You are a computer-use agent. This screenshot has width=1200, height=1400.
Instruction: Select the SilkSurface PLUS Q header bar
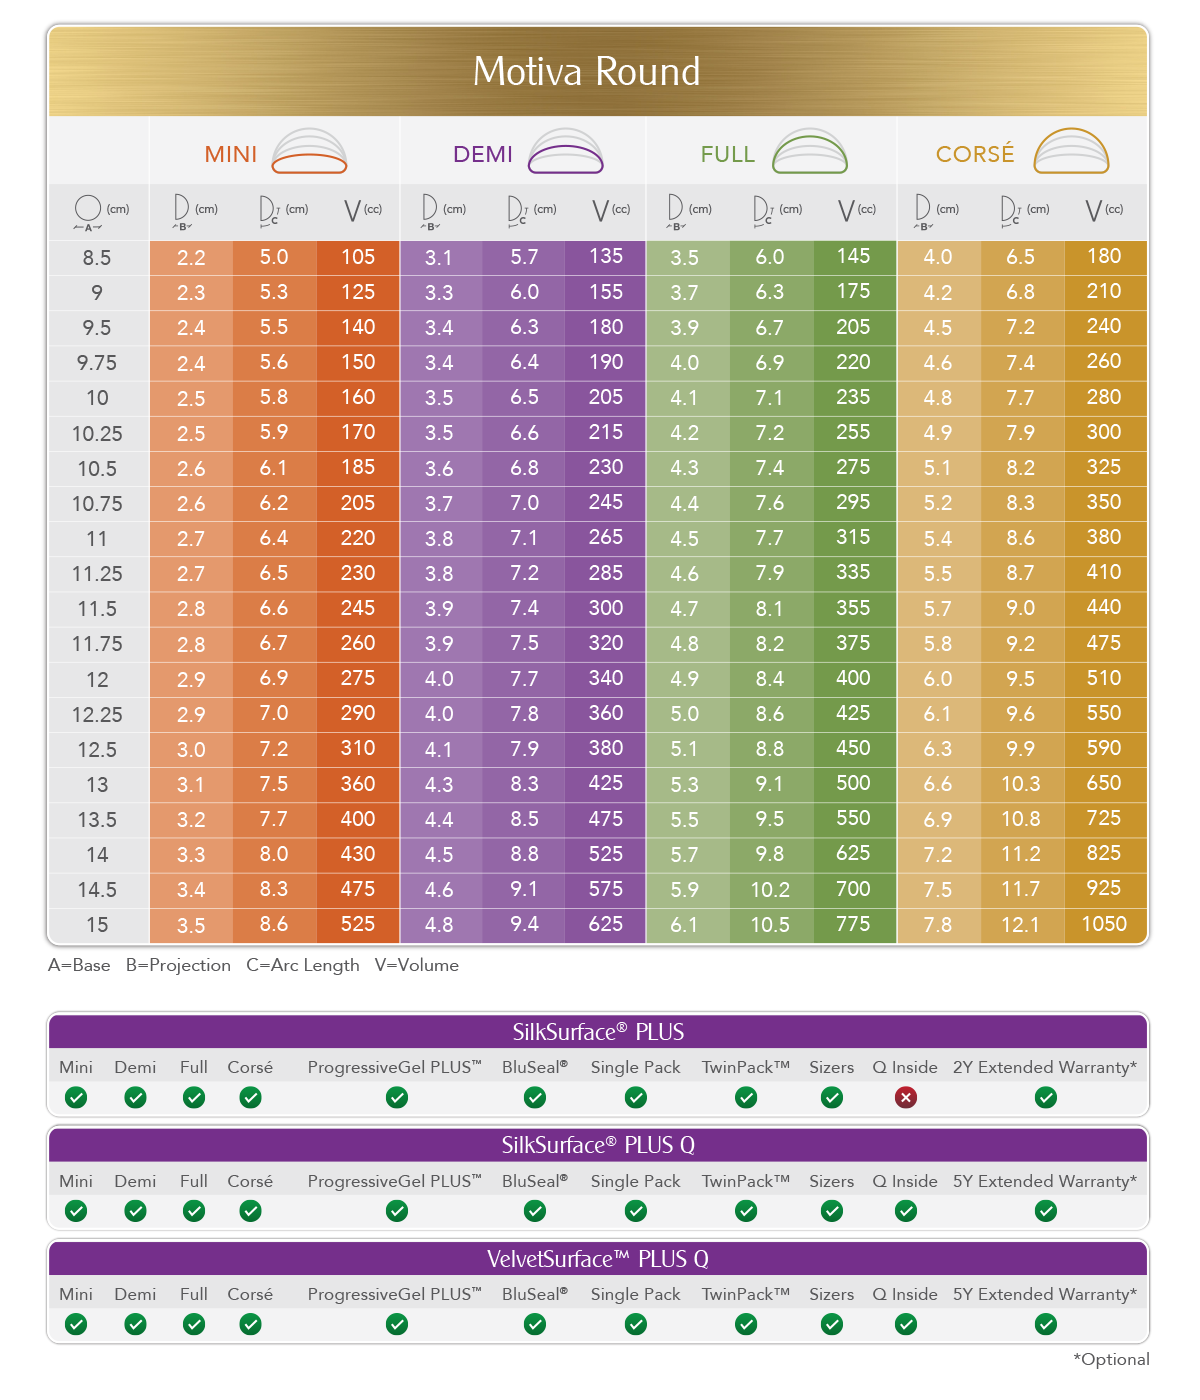[598, 1145]
